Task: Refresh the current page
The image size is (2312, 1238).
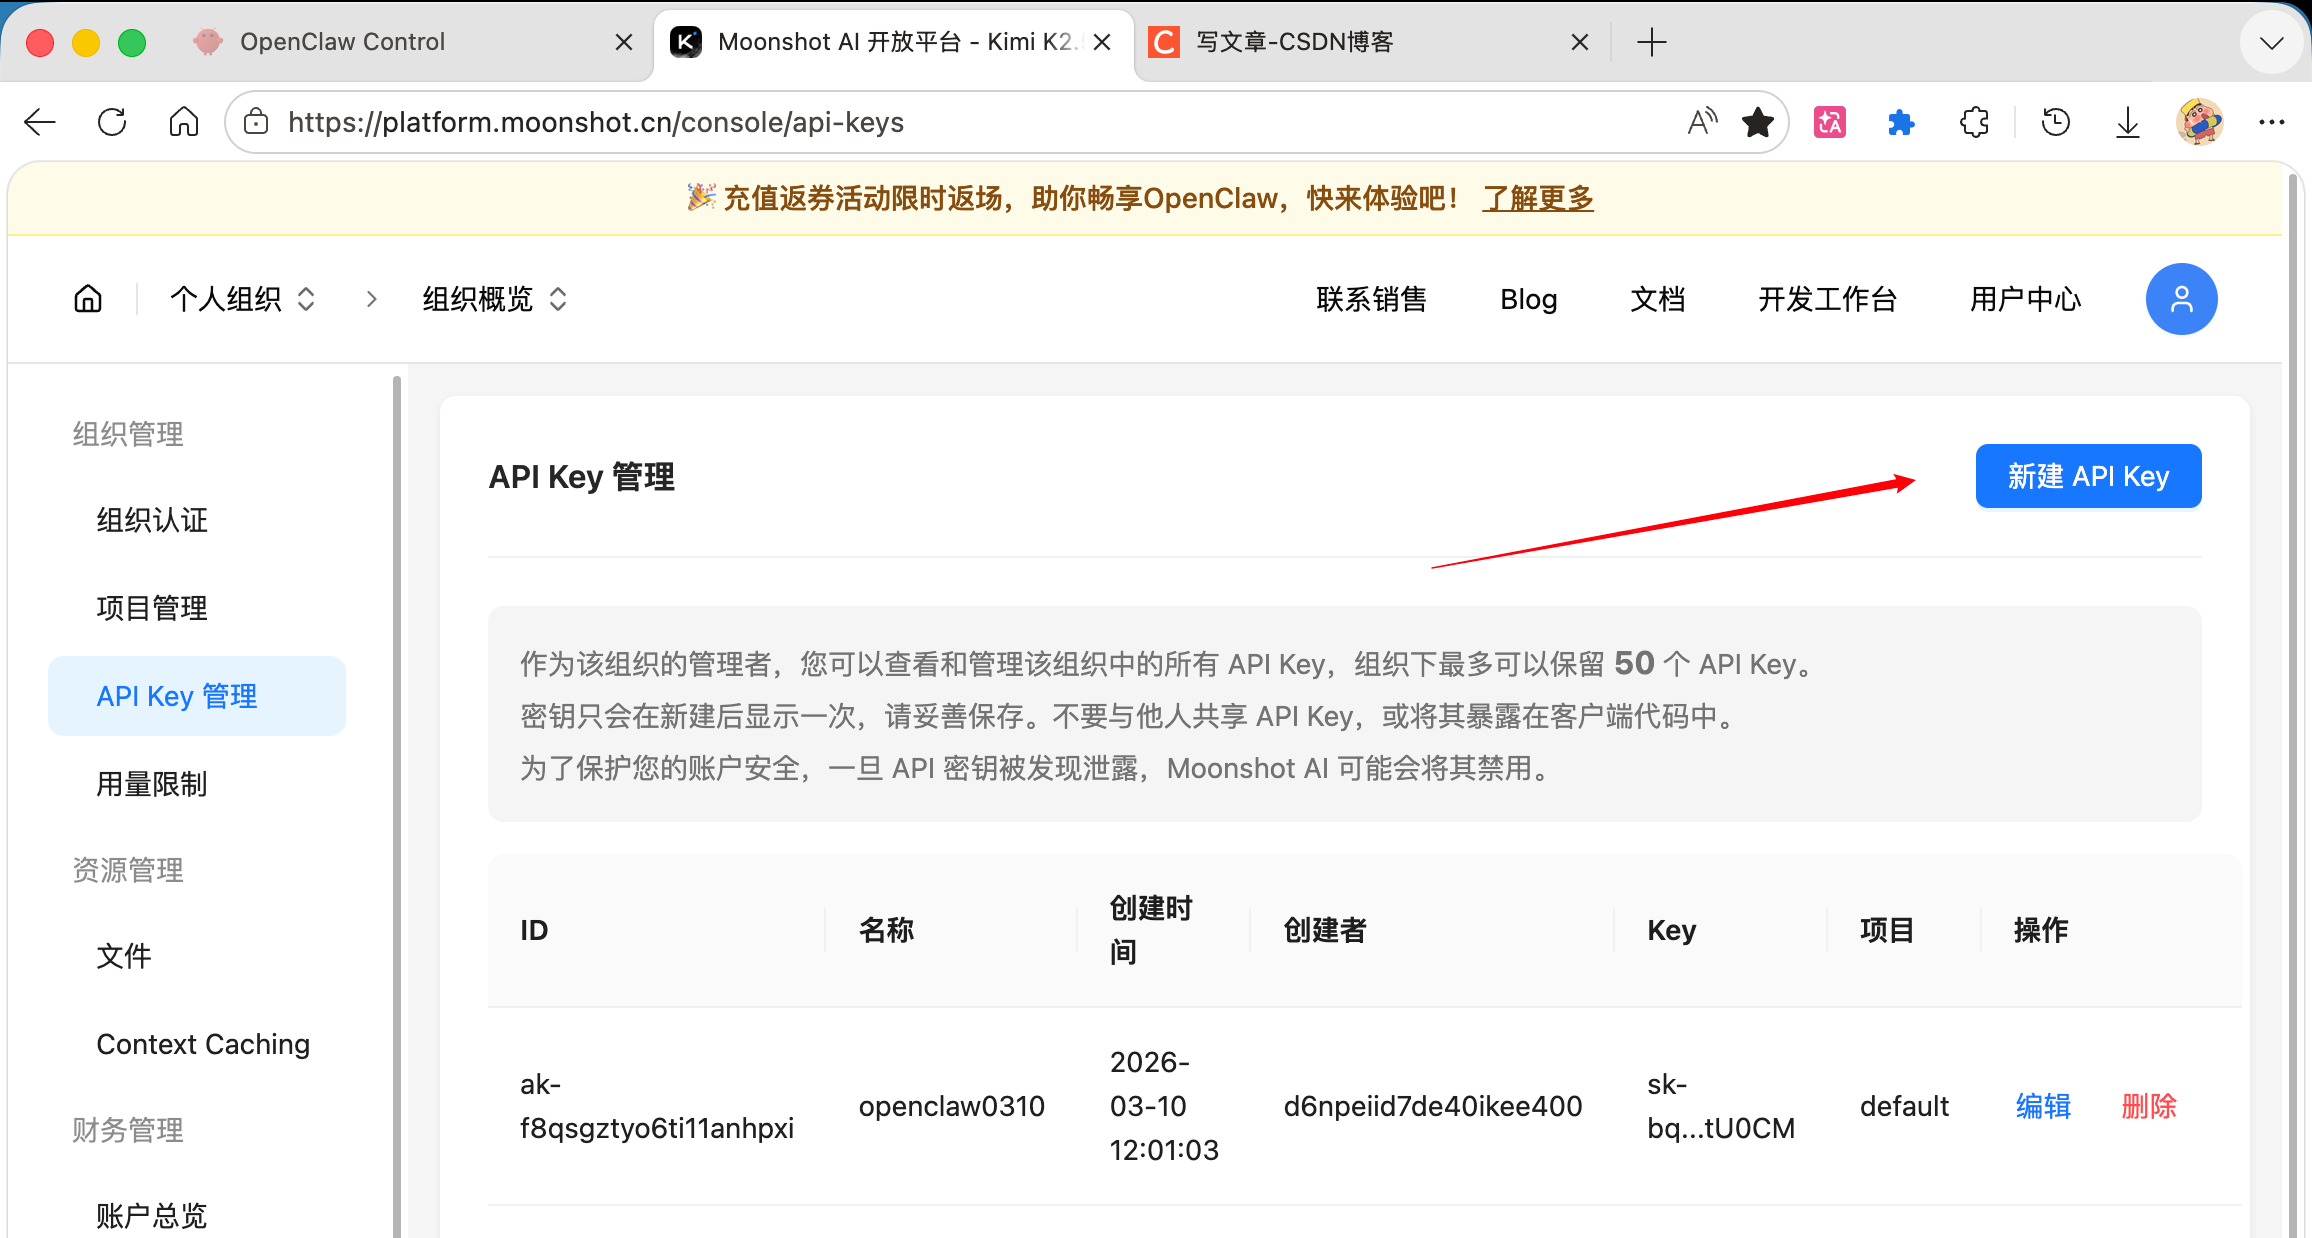Action: pyautogui.click(x=112, y=121)
